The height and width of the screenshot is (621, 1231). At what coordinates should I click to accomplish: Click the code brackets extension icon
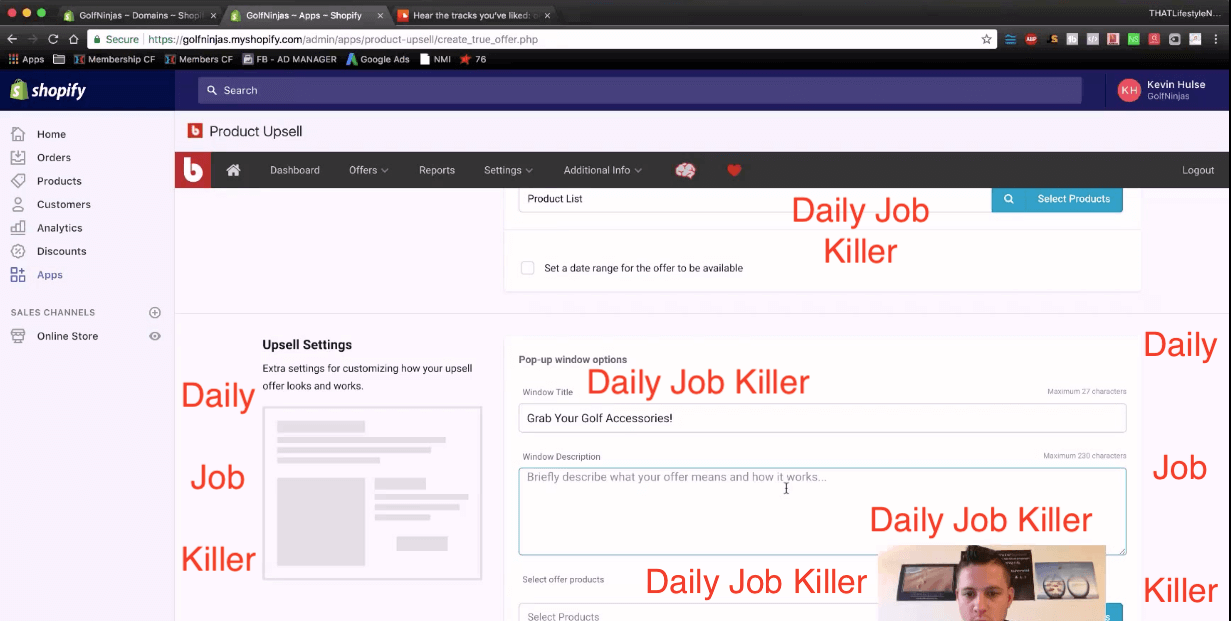coord(1093,39)
